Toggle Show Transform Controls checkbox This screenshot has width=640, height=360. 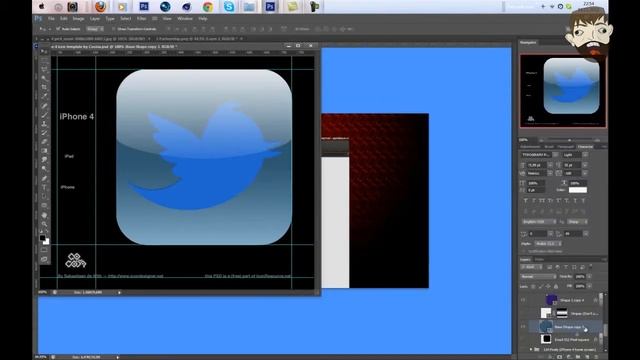tap(113, 29)
